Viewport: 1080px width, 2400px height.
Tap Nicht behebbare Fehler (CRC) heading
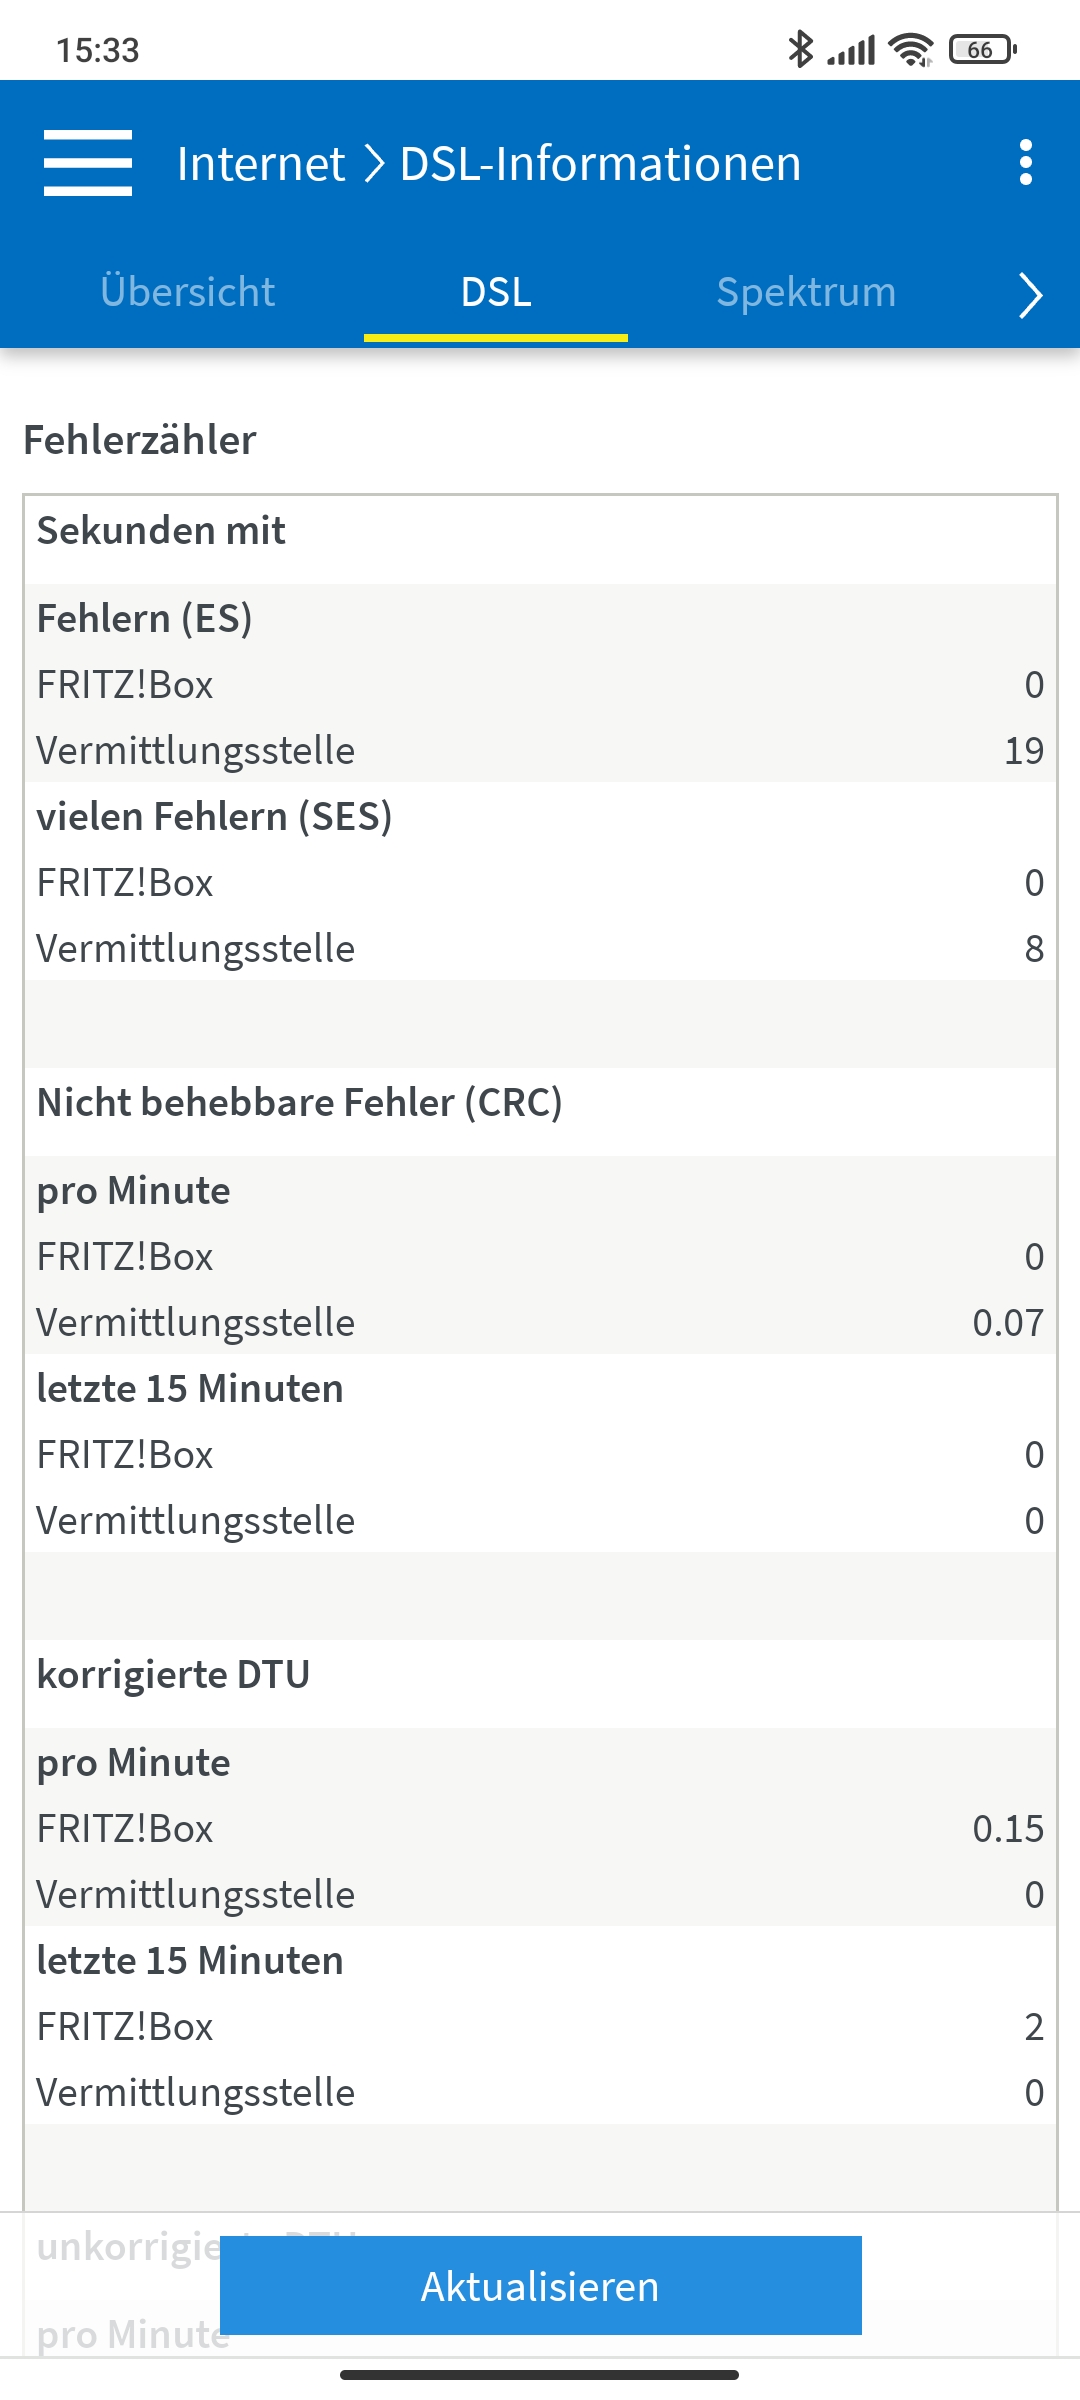click(x=300, y=1102)
